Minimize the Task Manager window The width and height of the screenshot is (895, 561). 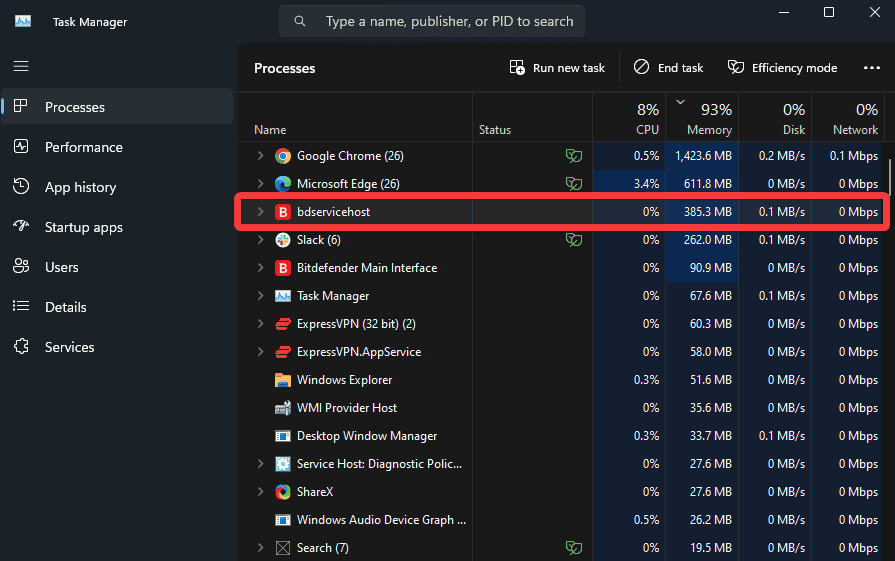pos(784,12)
